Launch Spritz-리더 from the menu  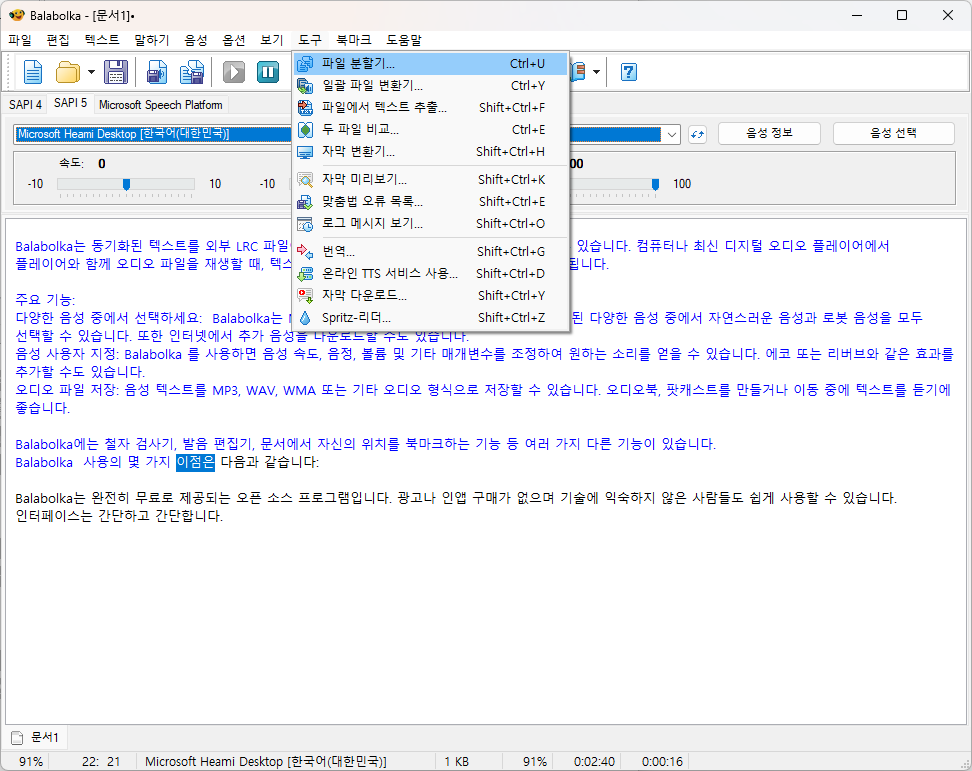(430, 317)
